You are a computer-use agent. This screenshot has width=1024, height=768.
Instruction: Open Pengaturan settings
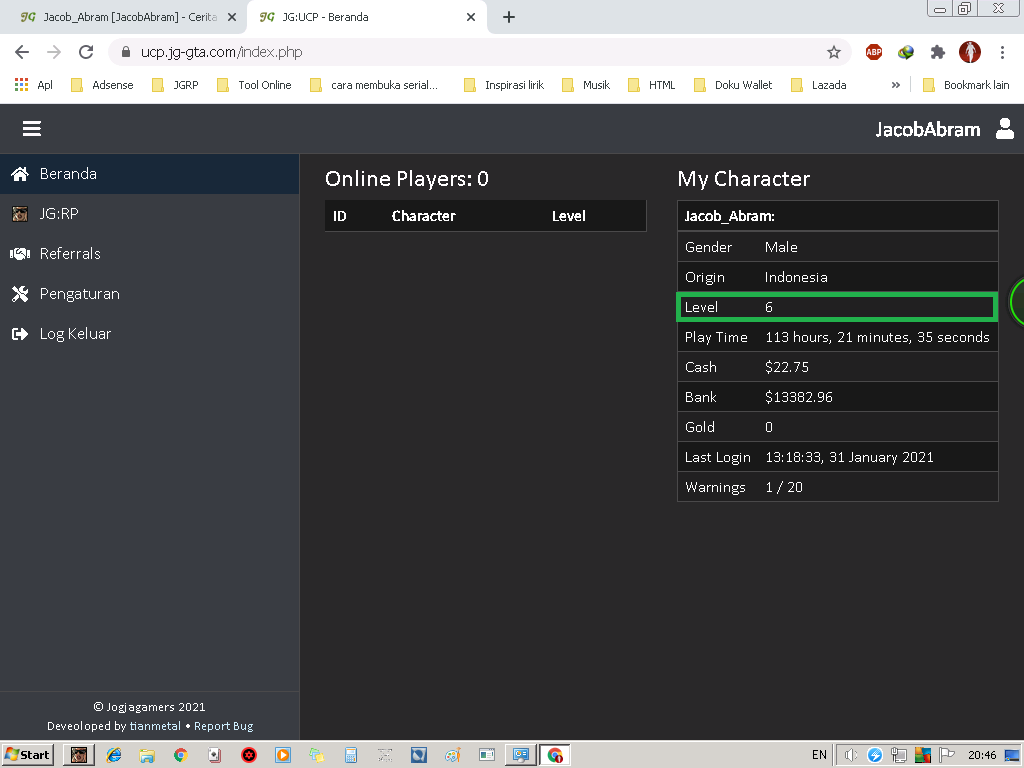click(x=150, y=294)
